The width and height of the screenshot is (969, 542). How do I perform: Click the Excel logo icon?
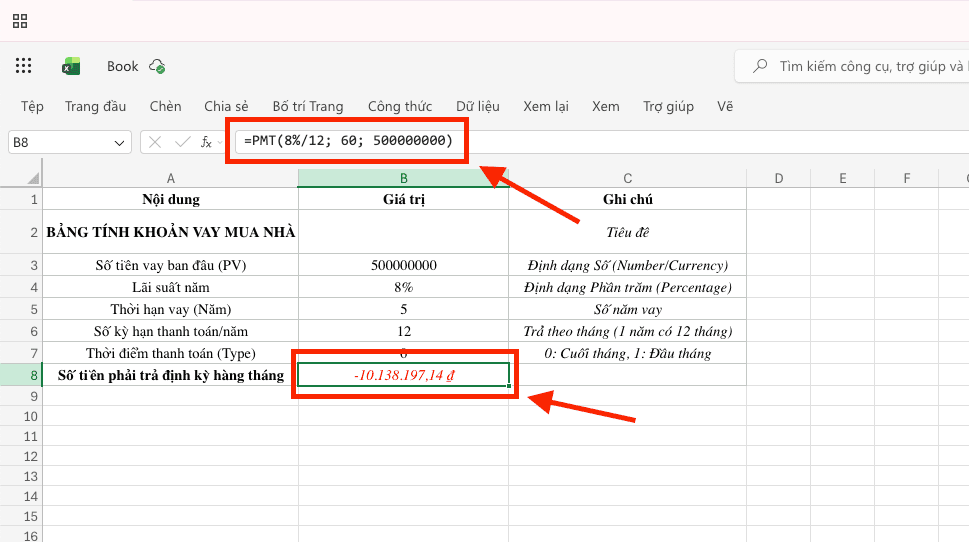(71, 66)
